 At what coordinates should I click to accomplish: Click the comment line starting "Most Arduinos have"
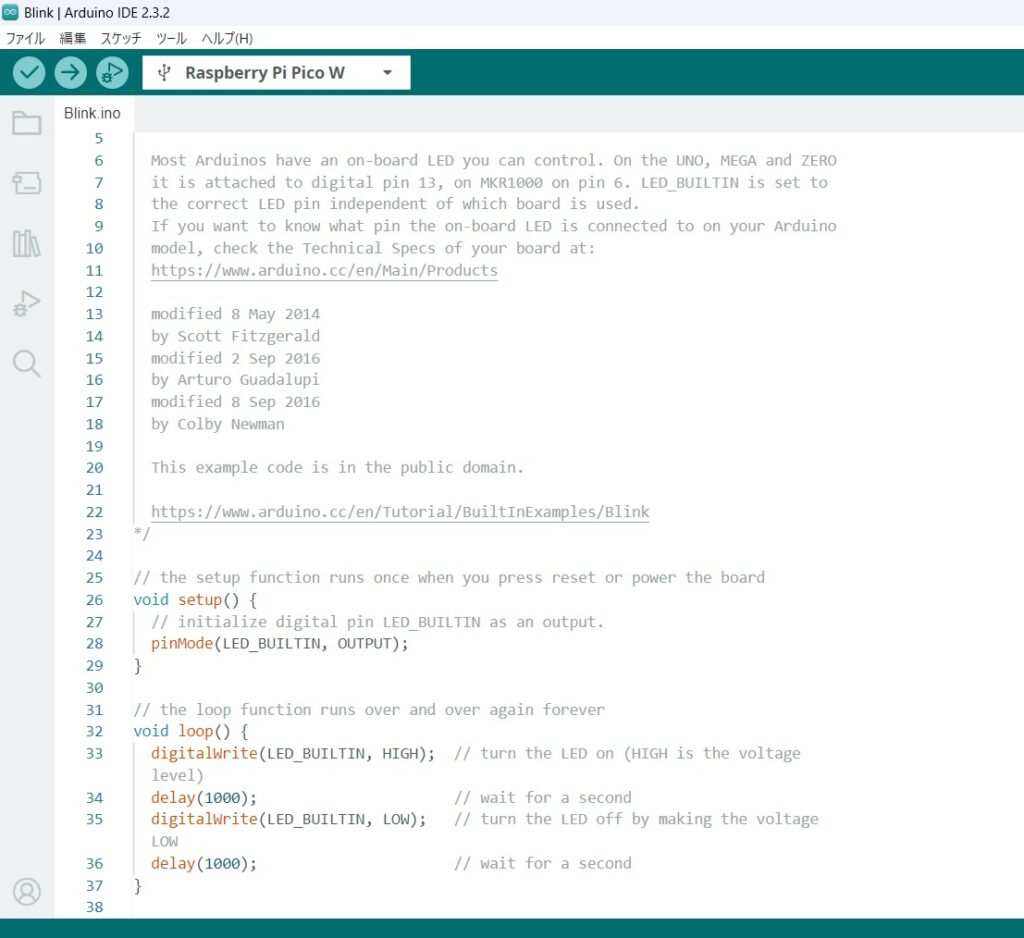click(x=494, y=161)
